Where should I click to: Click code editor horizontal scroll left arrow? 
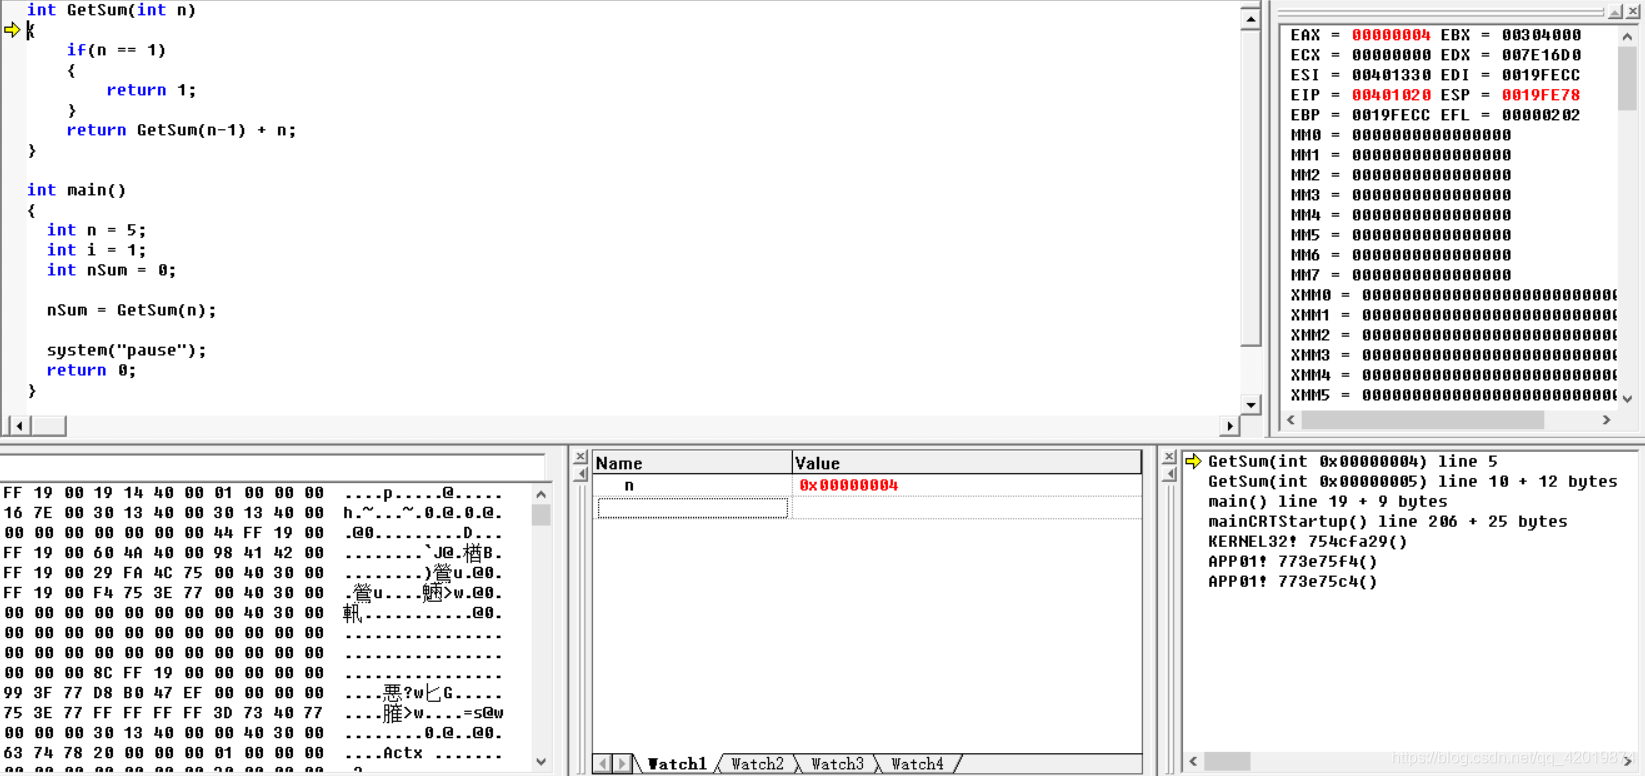tap(19, 426)
